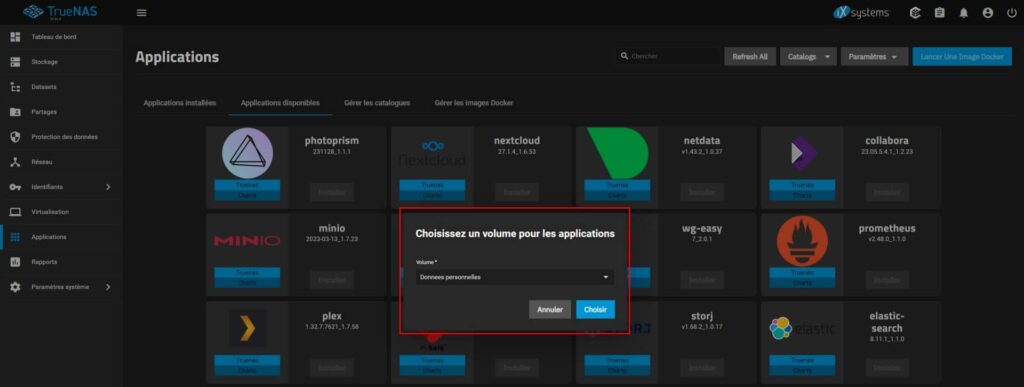Screen dimensions: 1024x387
Task: Click the Applications page heading
Action: point(177,57)
